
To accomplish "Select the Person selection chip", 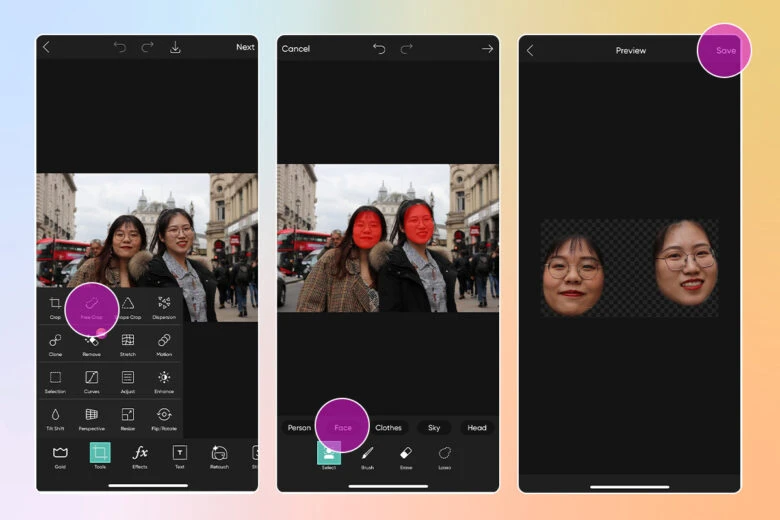I will [x=299, y=428].
